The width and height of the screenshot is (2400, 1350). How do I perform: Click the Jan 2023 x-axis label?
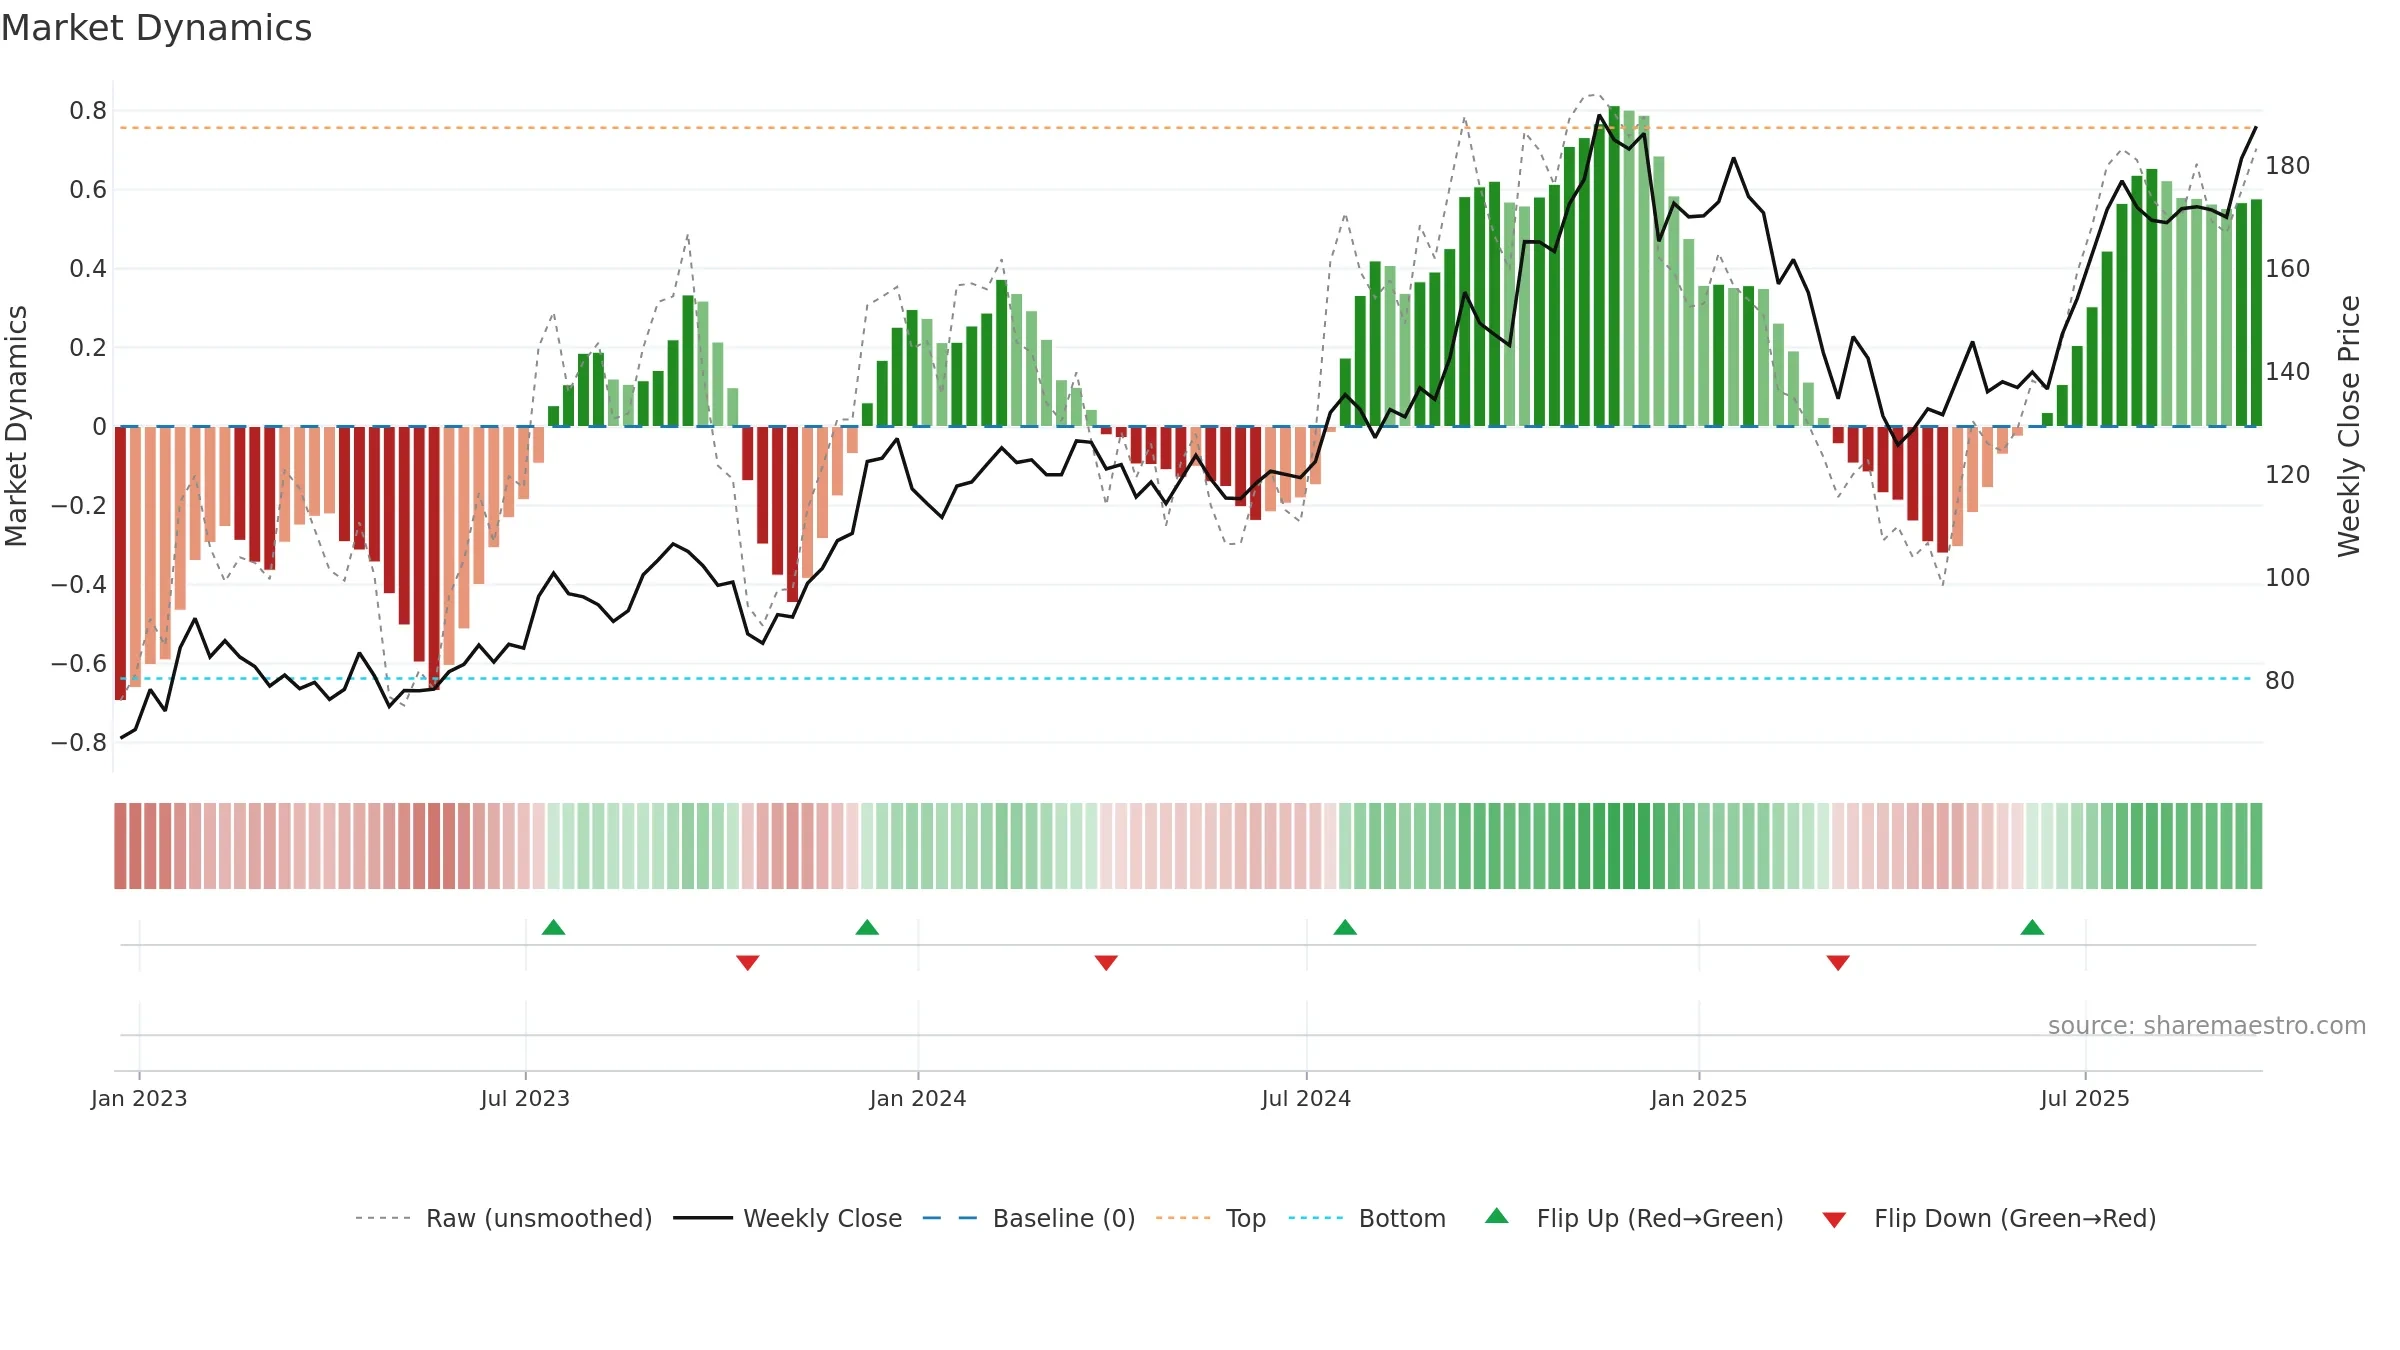coord(139,1098)
